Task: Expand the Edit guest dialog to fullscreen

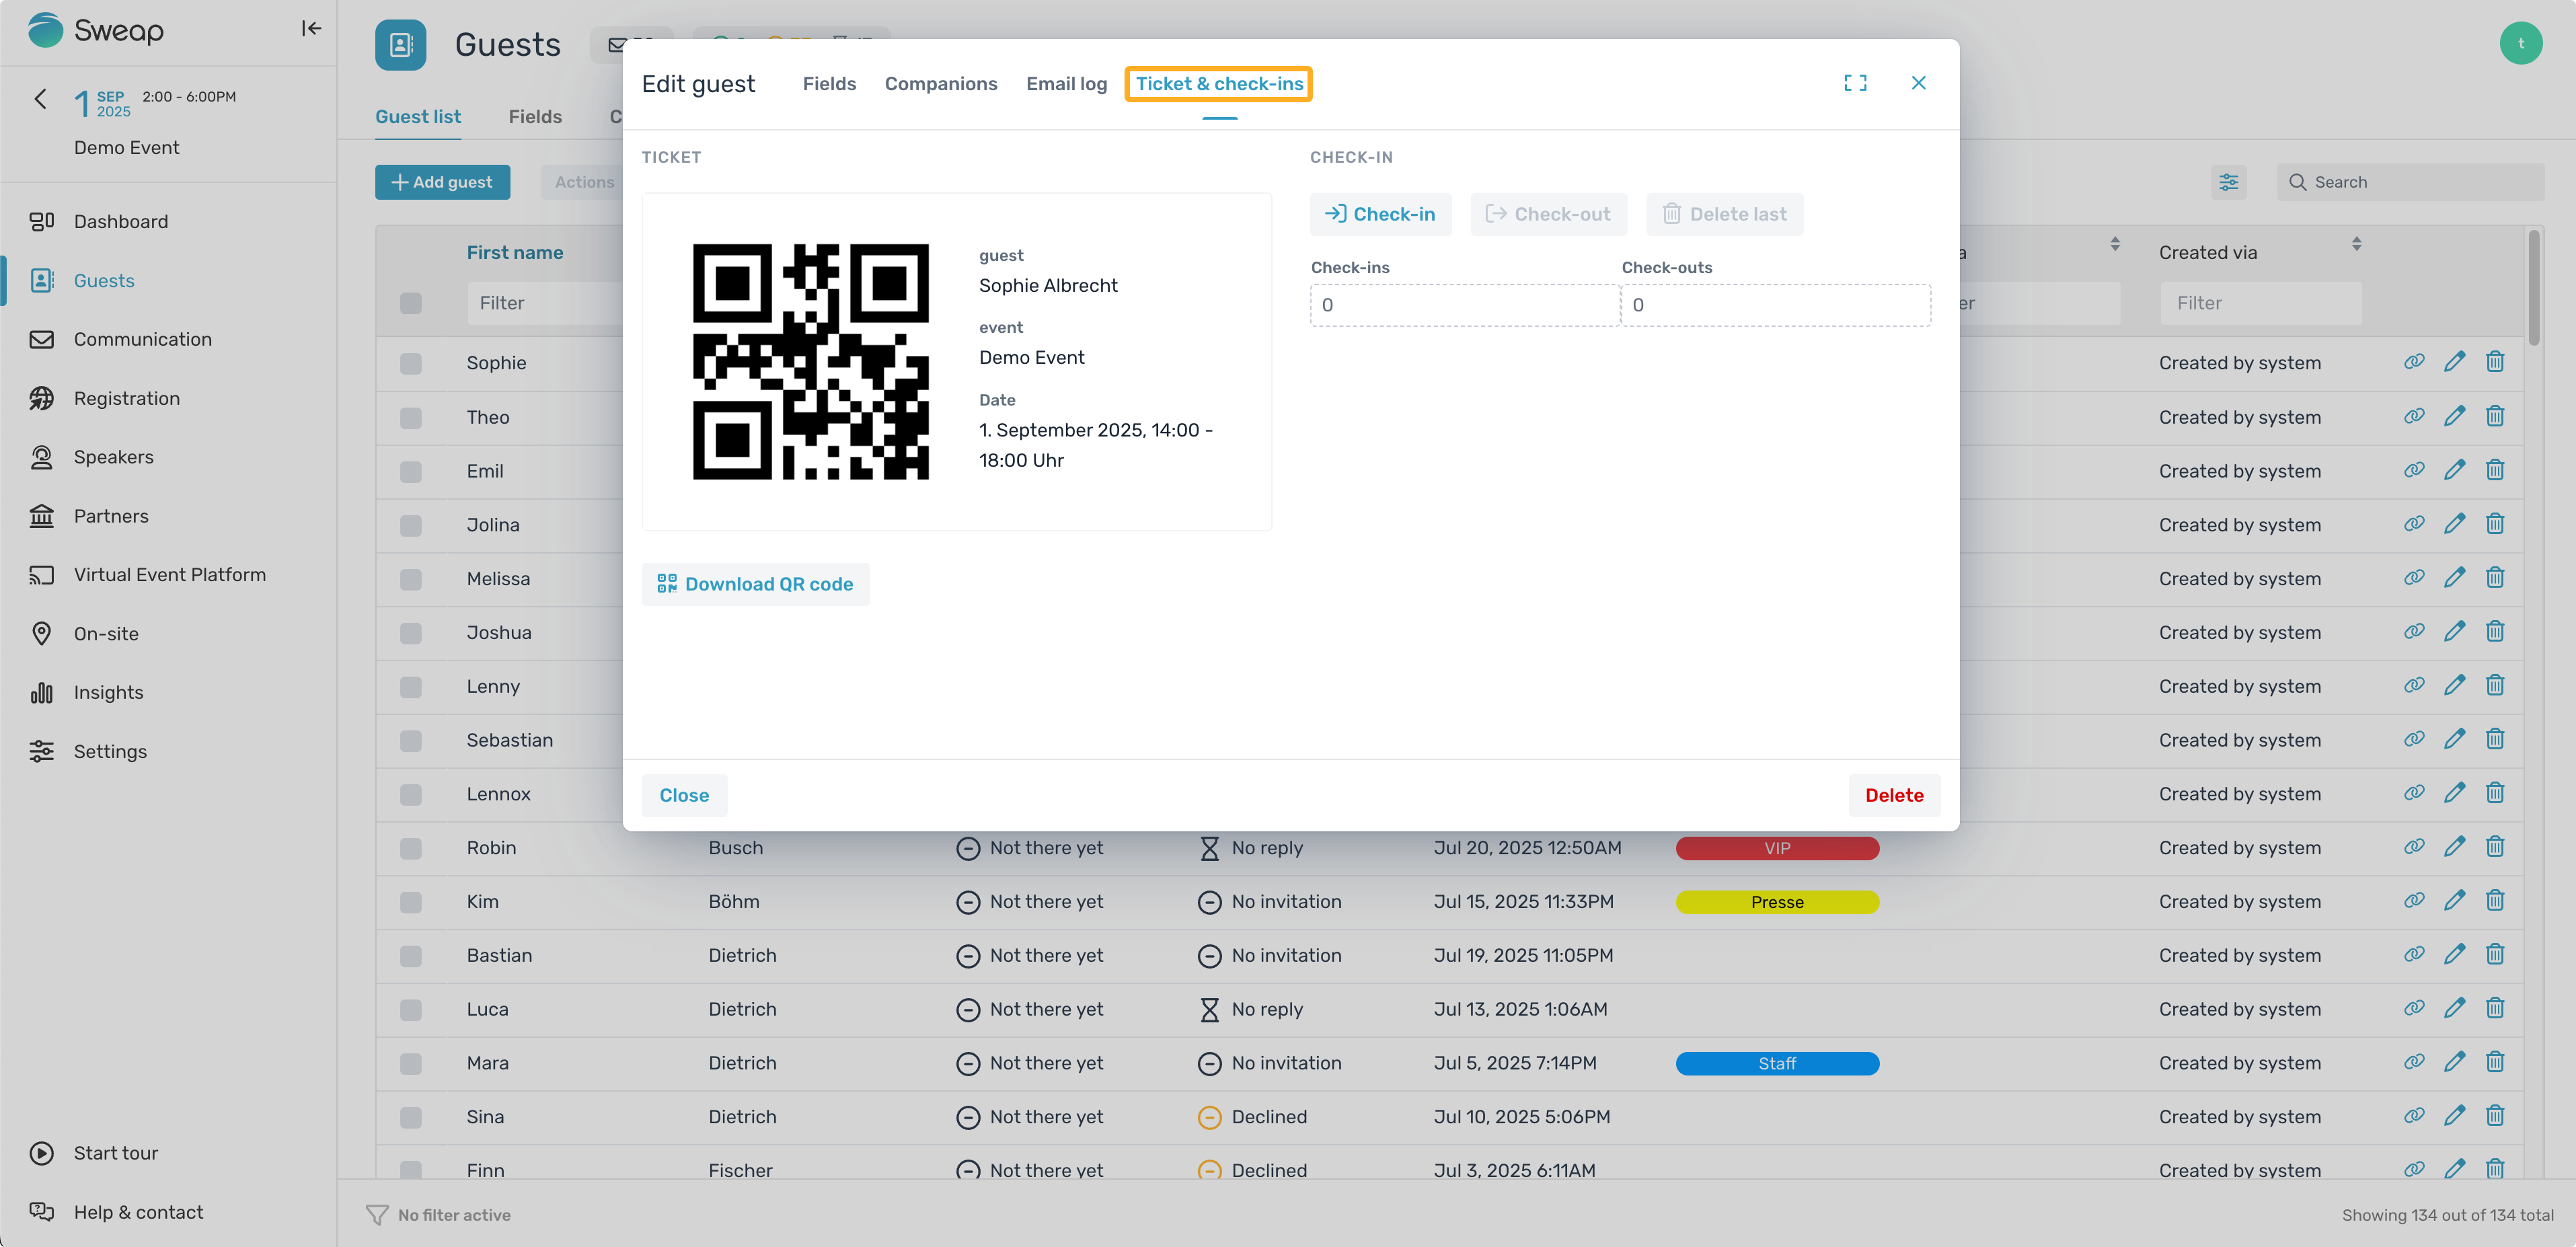Action: click(1855, 83)
